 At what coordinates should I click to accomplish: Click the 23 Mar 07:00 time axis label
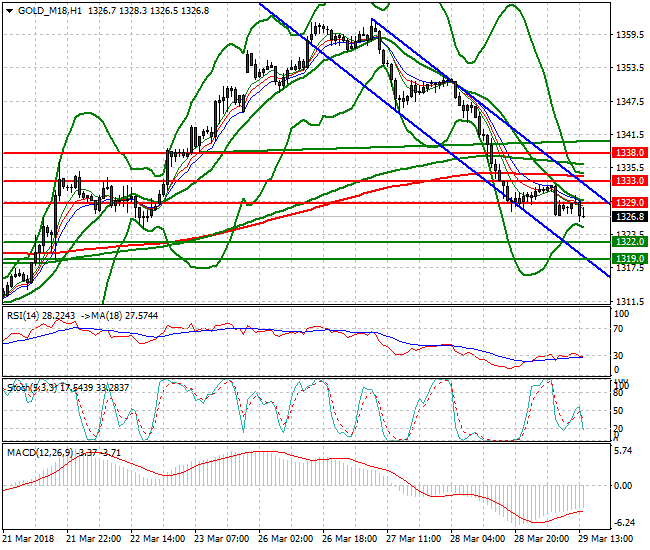tap(222, 539)
